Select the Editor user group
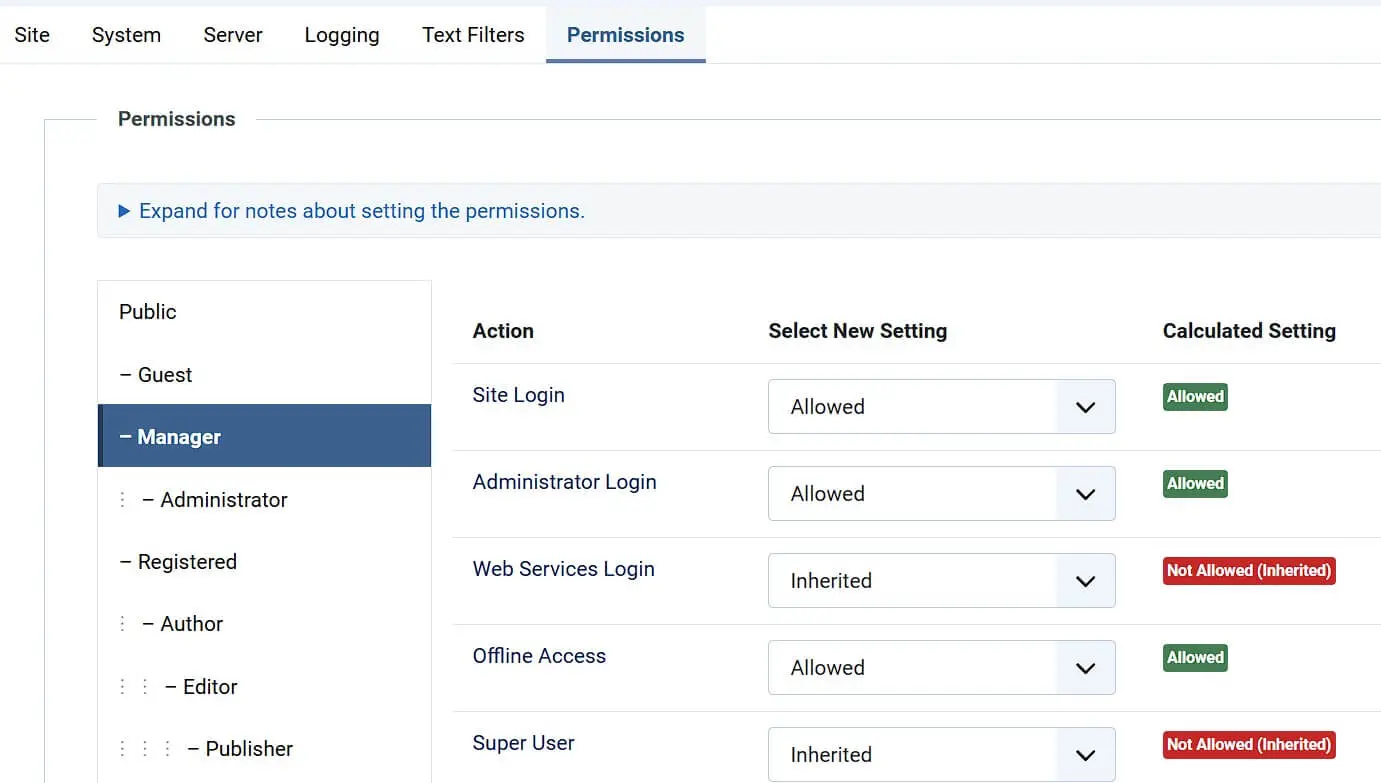This screenshot has height=783, width=1381. 209,686
